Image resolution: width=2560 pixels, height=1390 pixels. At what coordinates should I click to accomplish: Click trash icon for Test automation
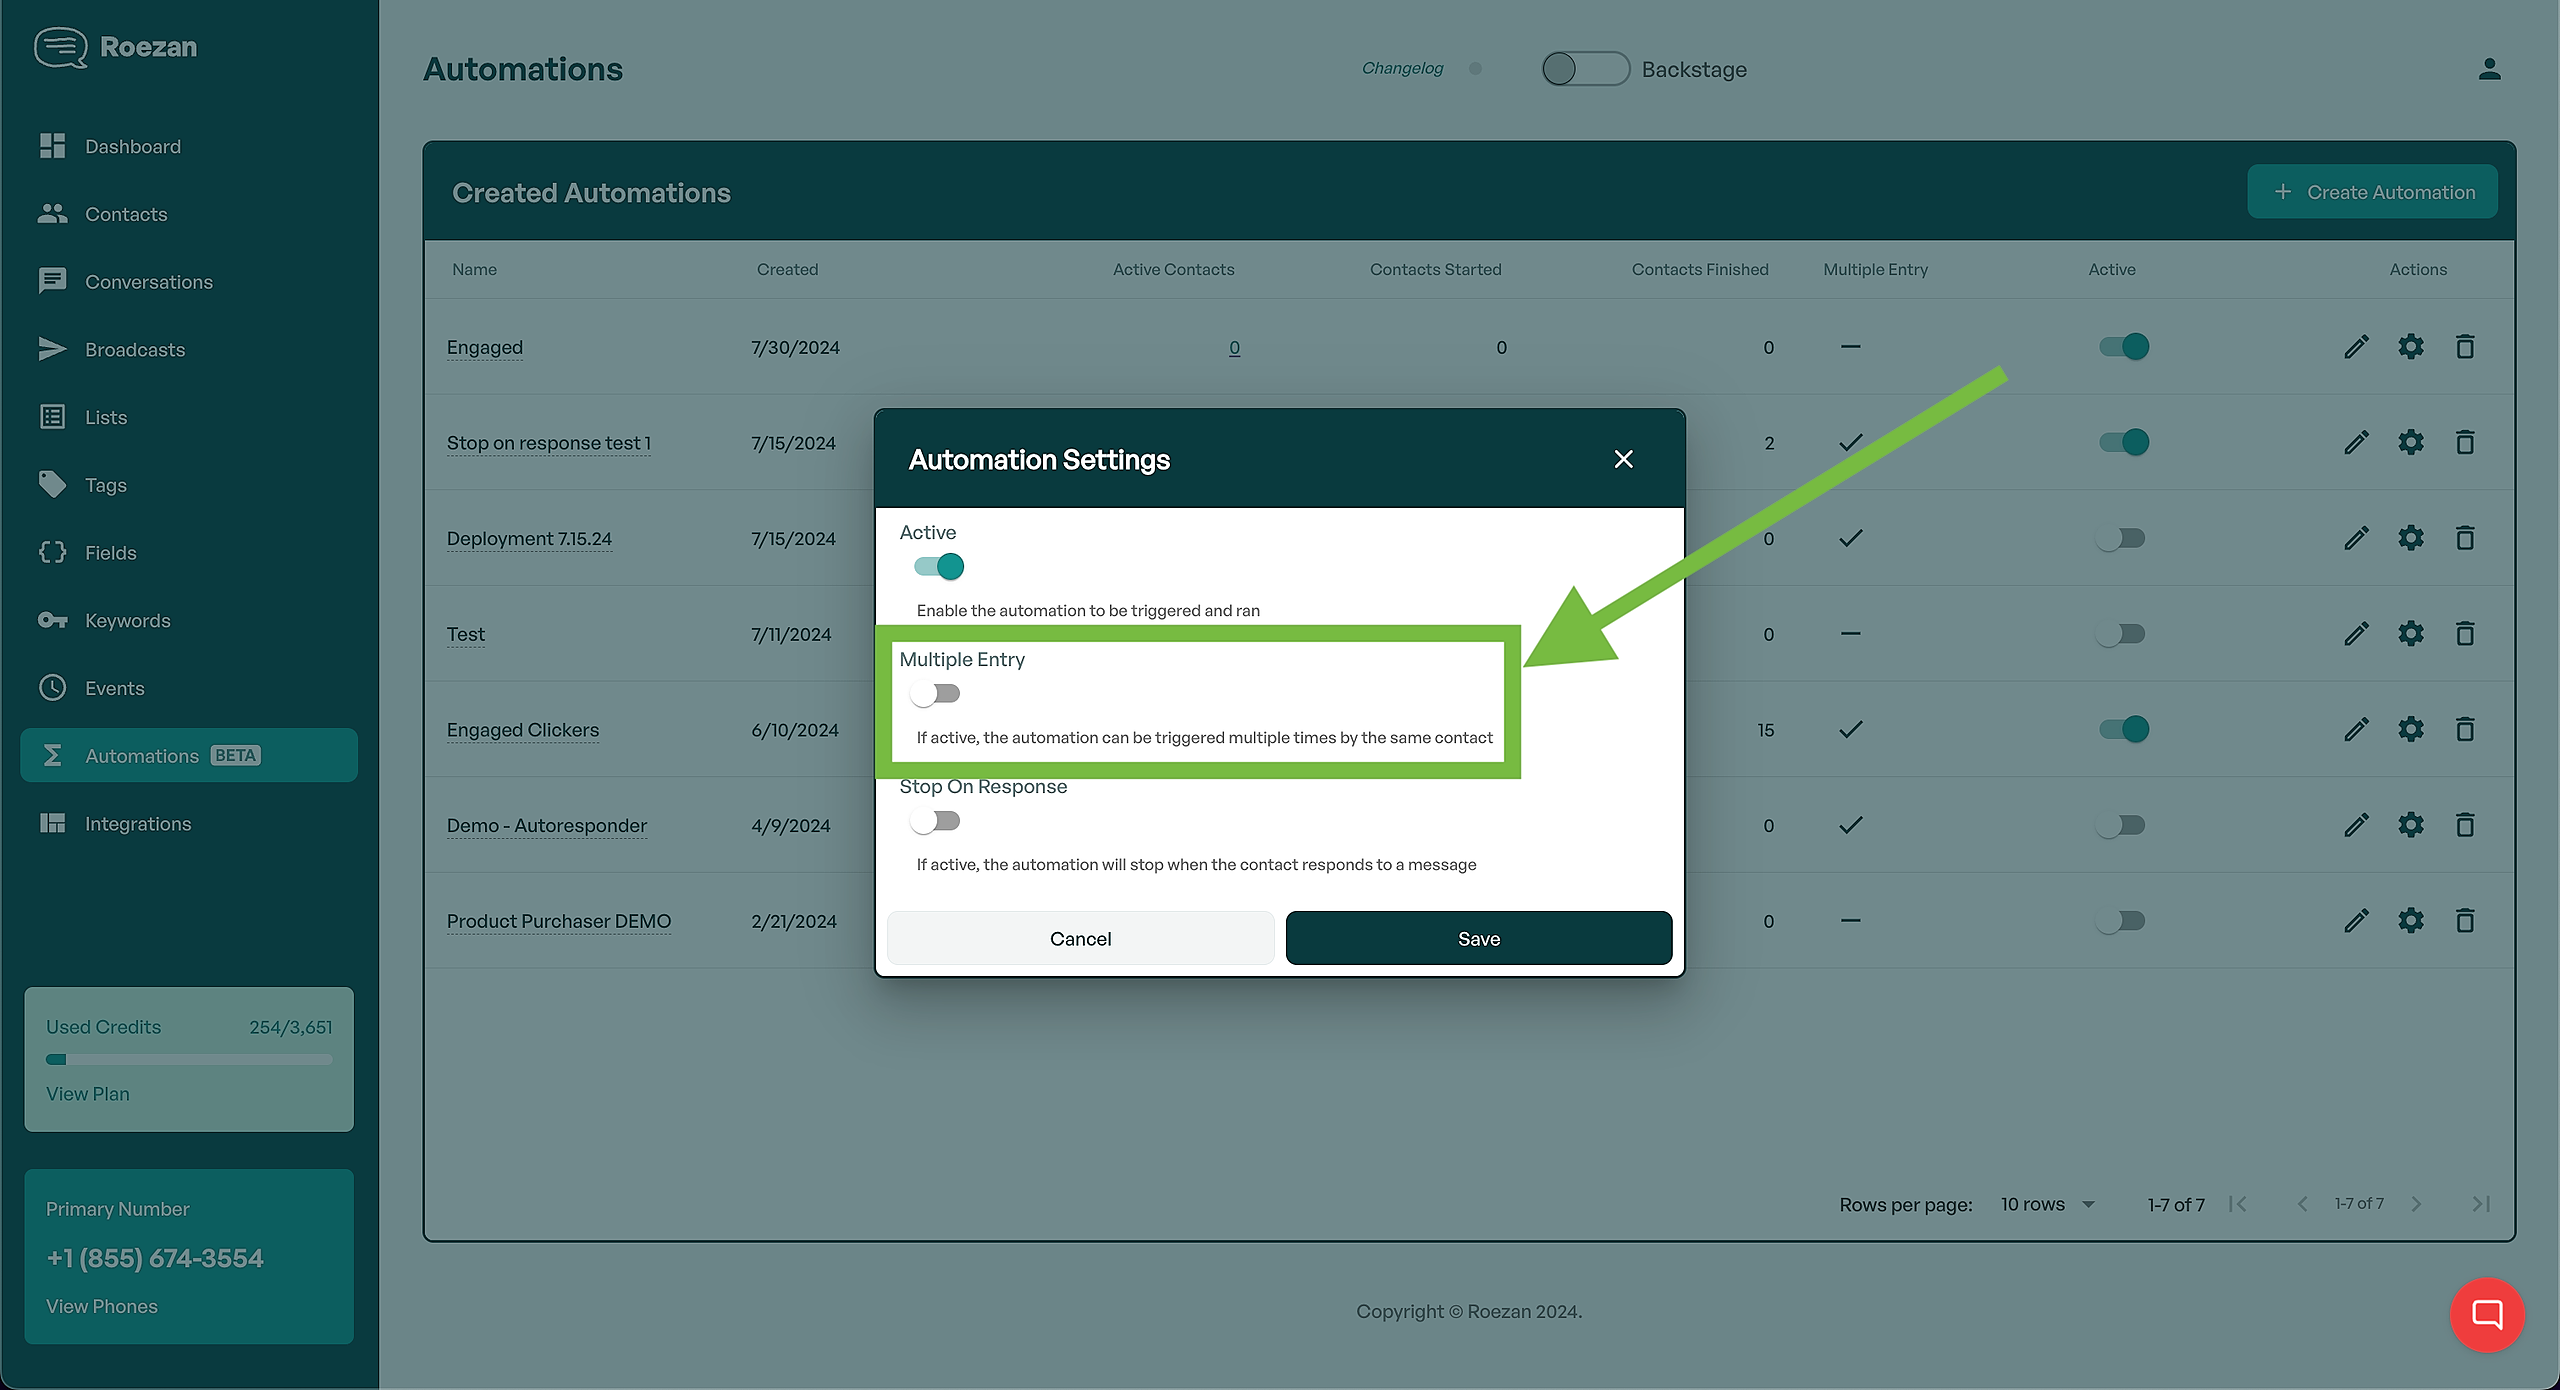(x=2464, y=634)
